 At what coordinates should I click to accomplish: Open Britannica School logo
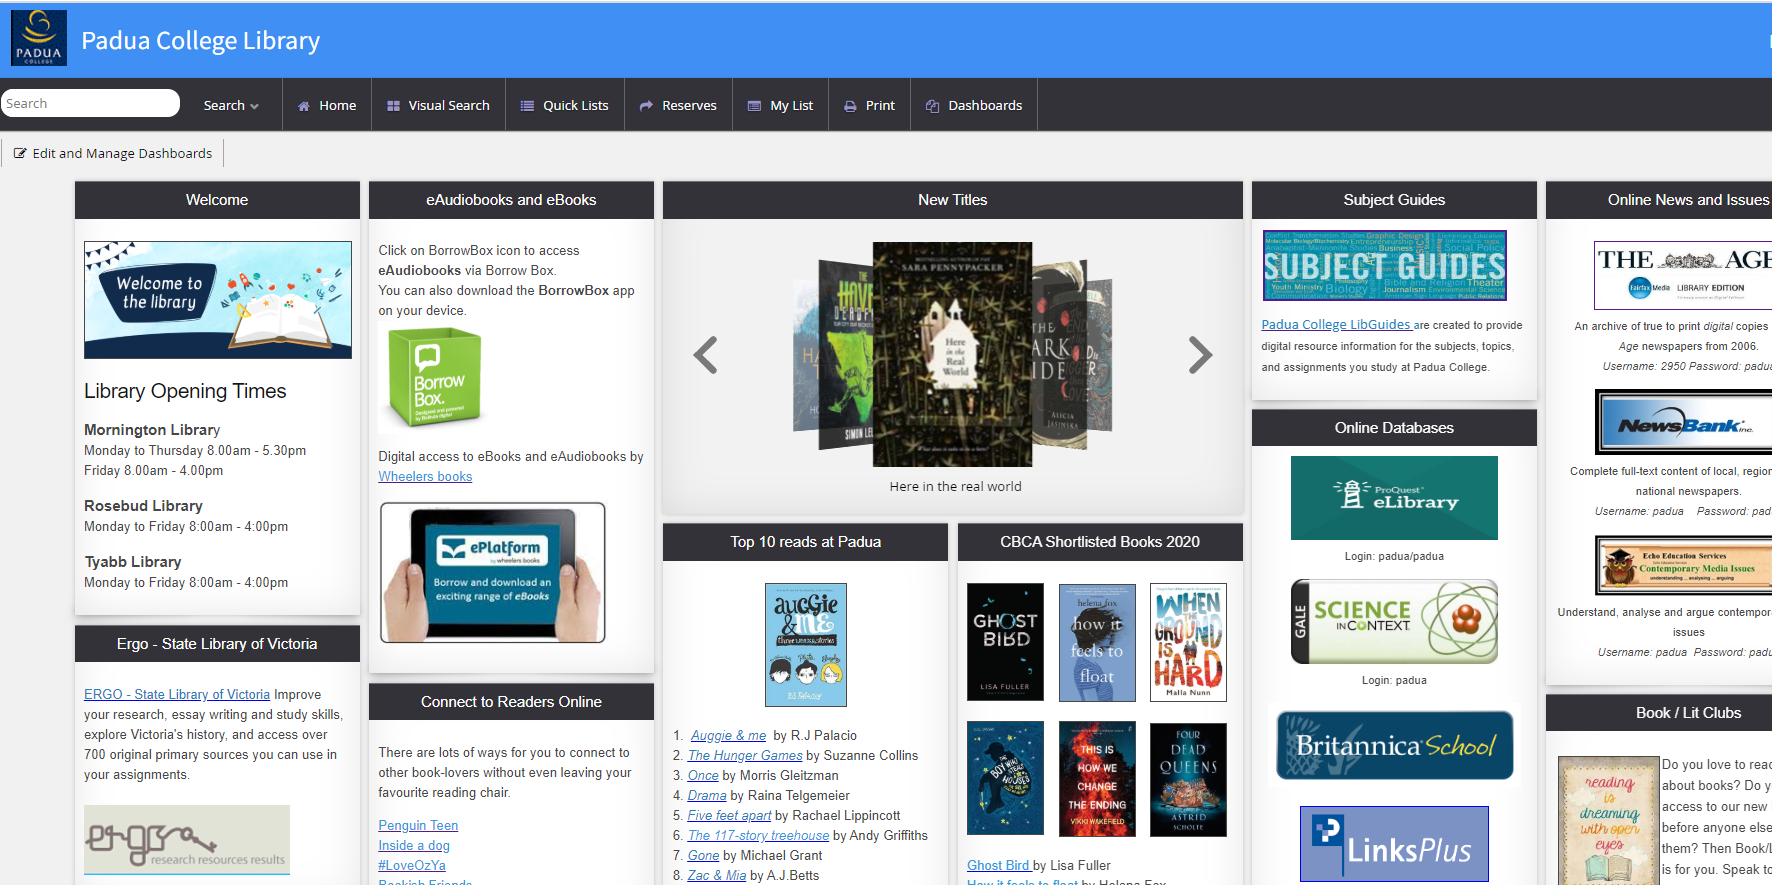[1394, 745]
